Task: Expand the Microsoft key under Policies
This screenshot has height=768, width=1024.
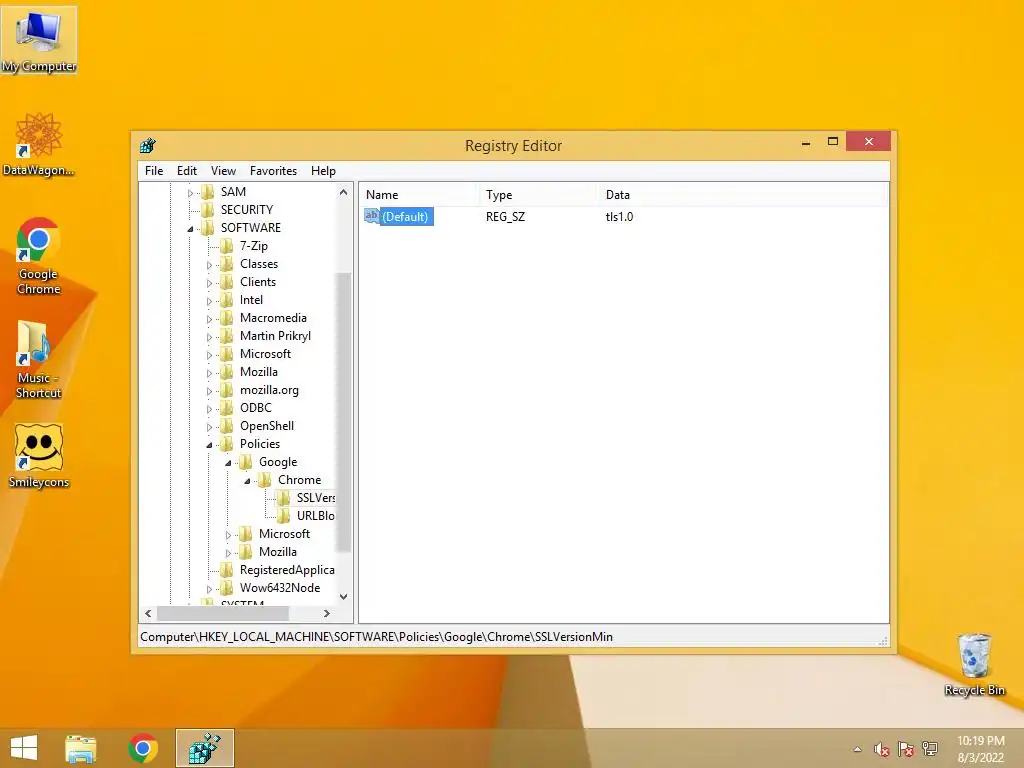Action: point(228,535)
